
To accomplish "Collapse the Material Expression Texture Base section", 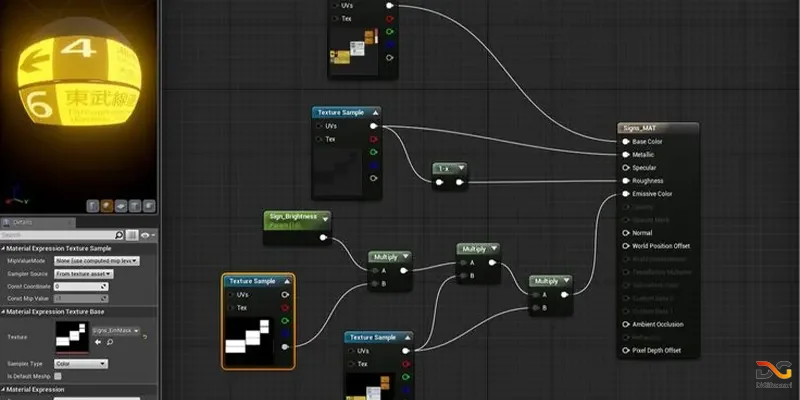I will (x=4, y=312).
